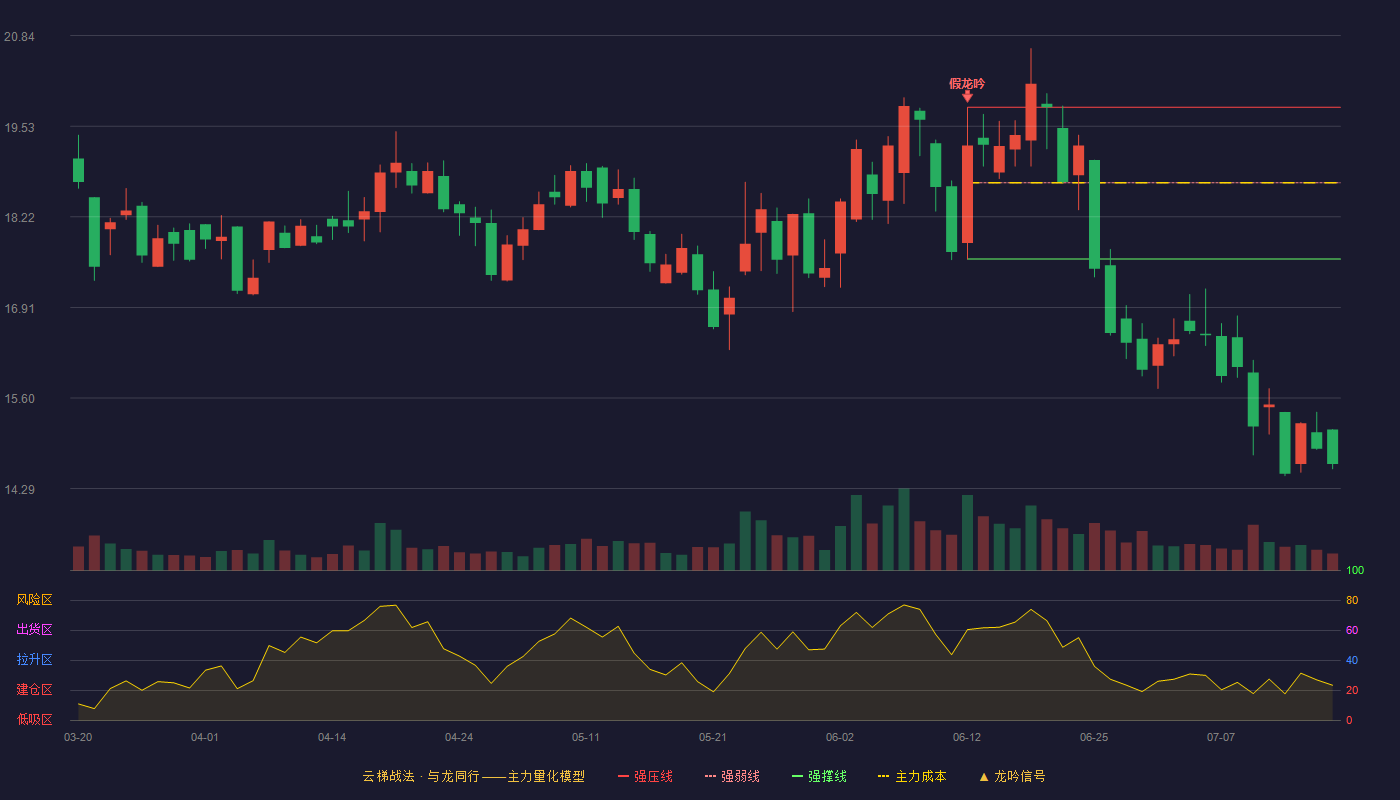Select the 出货区 zone label
This screenshot has width=1400, height=800.
coord(34,630)
